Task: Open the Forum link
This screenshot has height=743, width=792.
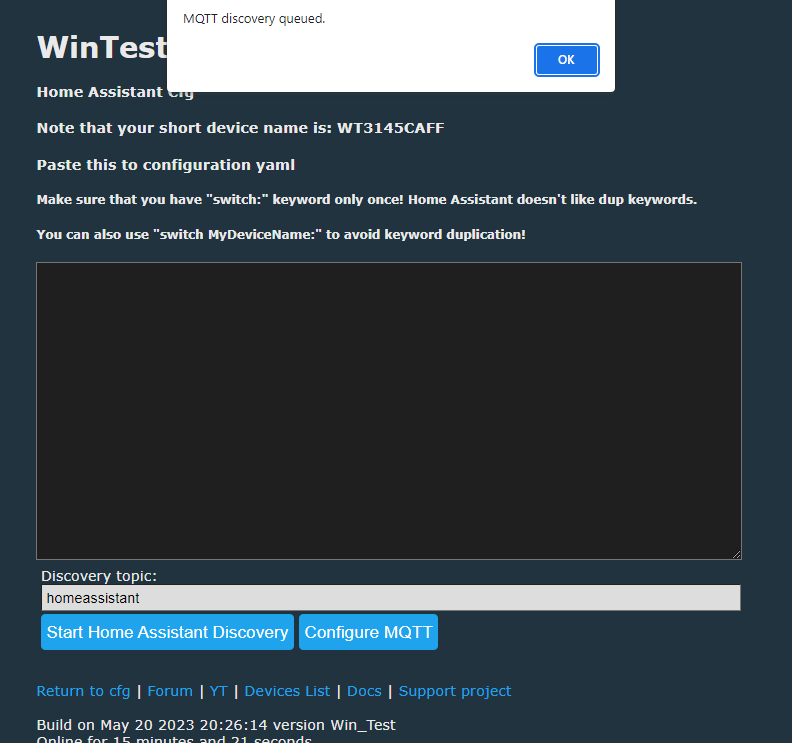Action: coord(170,690)
